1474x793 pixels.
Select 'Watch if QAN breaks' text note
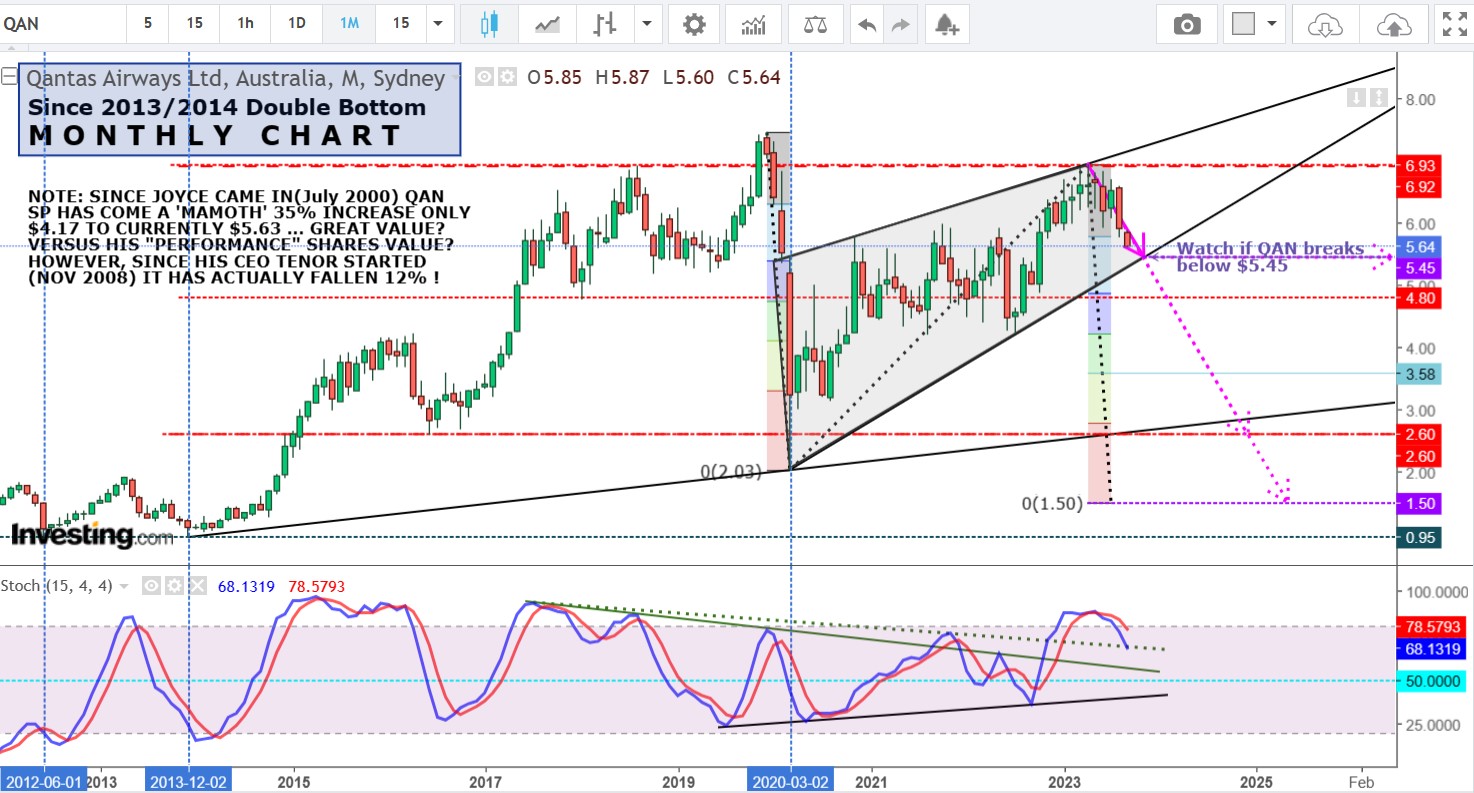(1270, 257)
